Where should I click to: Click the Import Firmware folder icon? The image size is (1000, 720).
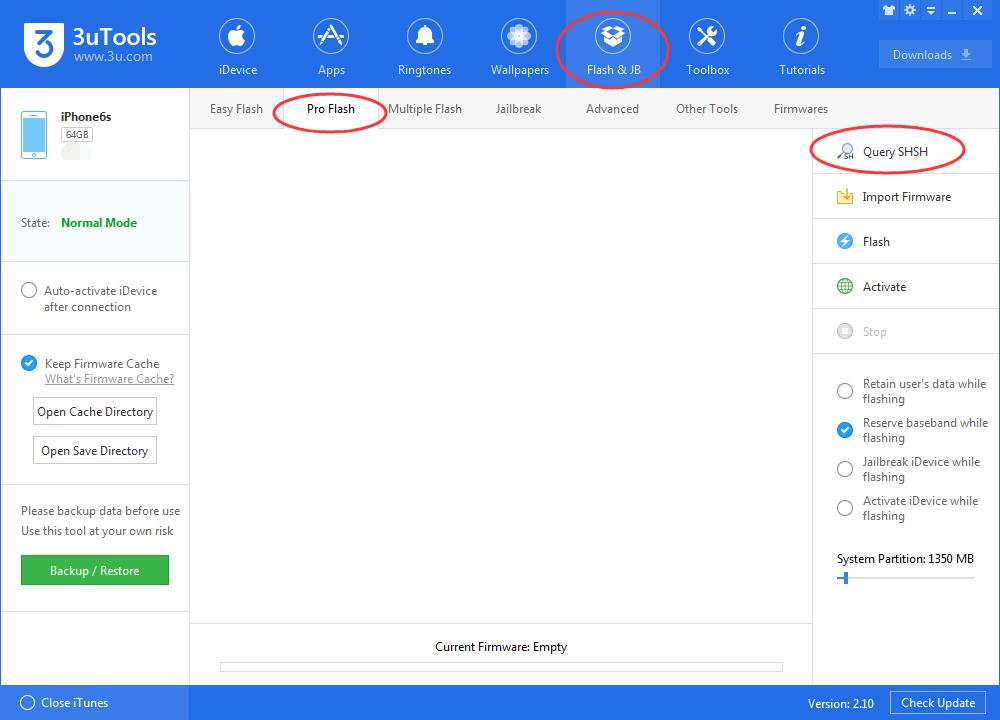tap(844, 196)
